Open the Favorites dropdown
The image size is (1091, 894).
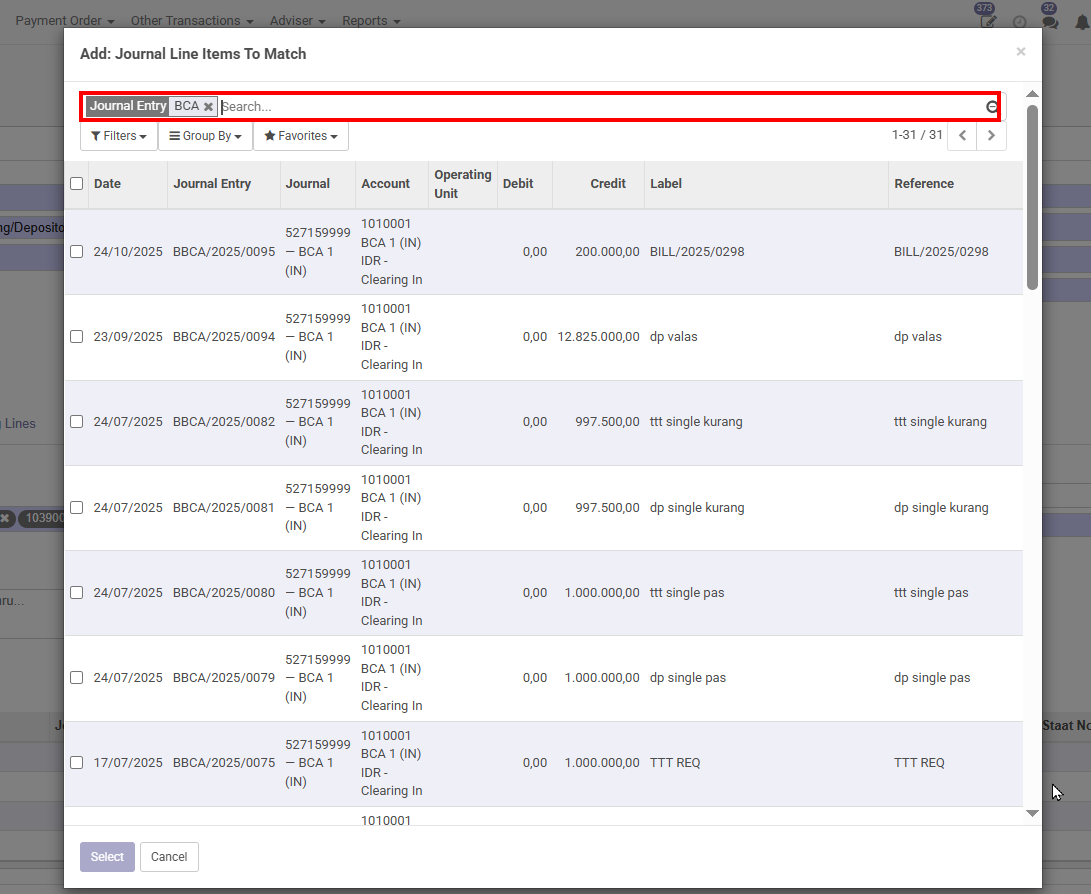point(301,136)
